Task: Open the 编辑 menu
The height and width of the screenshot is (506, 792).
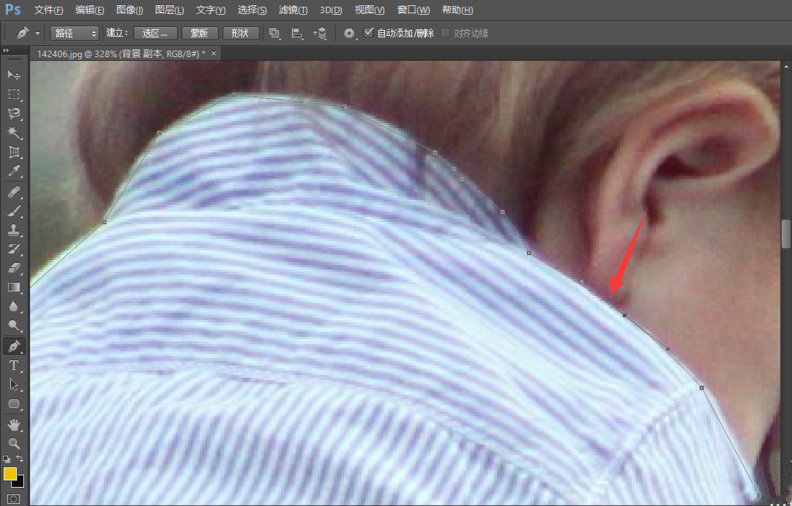Action: (x=89, y=10)
